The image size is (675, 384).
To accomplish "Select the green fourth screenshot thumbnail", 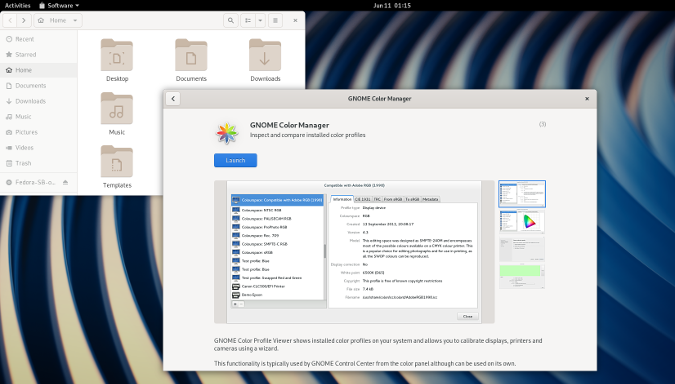I will pos(522,276).
